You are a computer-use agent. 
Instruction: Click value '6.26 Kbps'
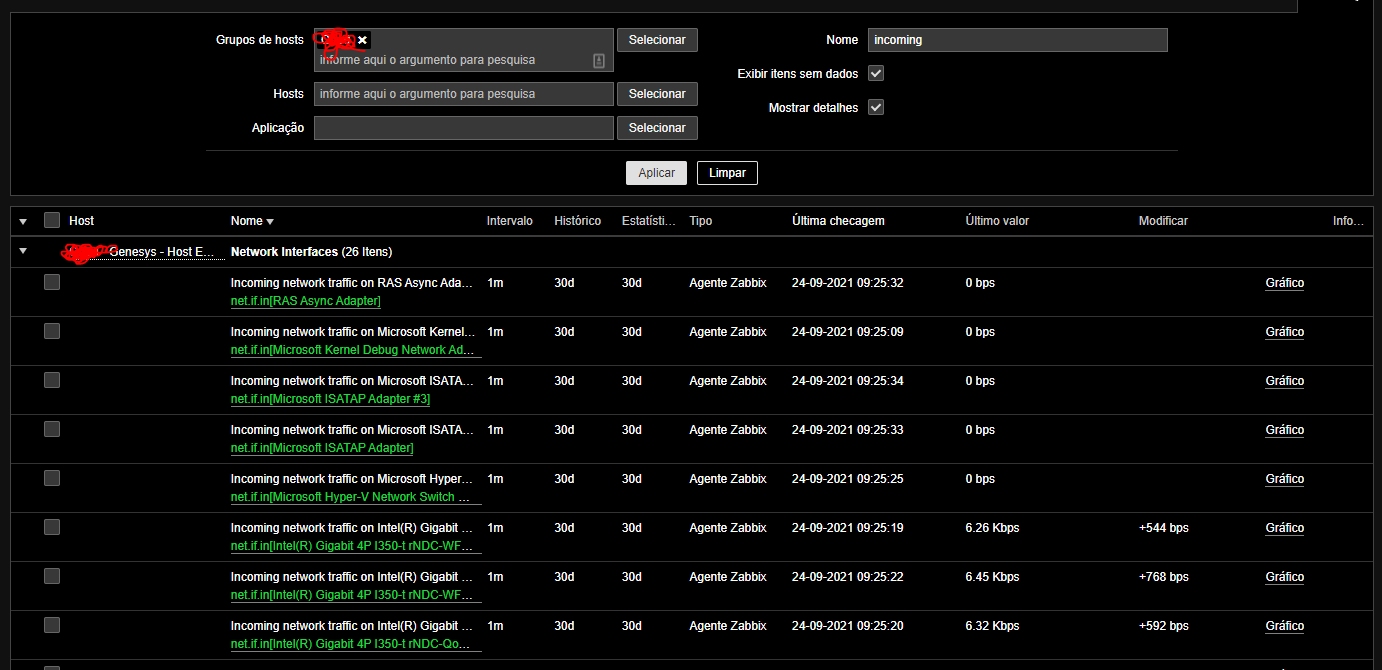(x=992, y=528)
